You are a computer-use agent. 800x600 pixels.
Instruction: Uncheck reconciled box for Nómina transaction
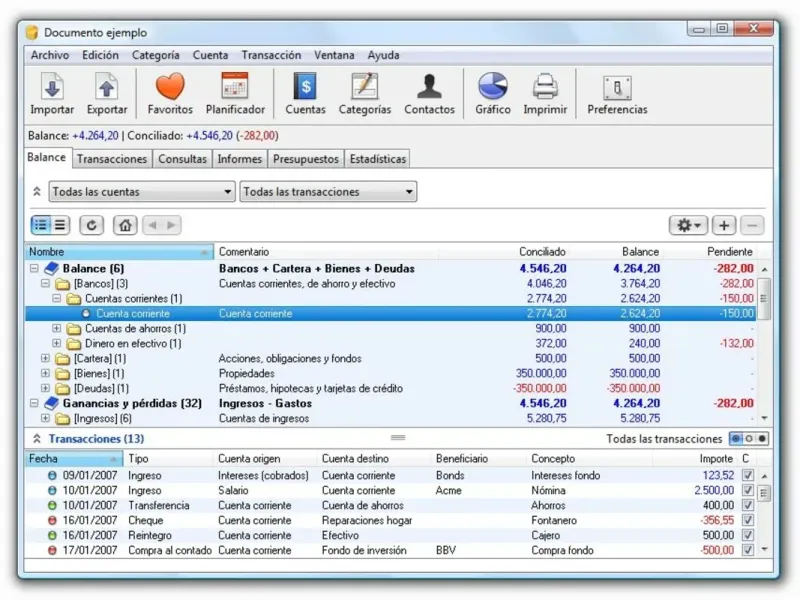coord(747,491)
